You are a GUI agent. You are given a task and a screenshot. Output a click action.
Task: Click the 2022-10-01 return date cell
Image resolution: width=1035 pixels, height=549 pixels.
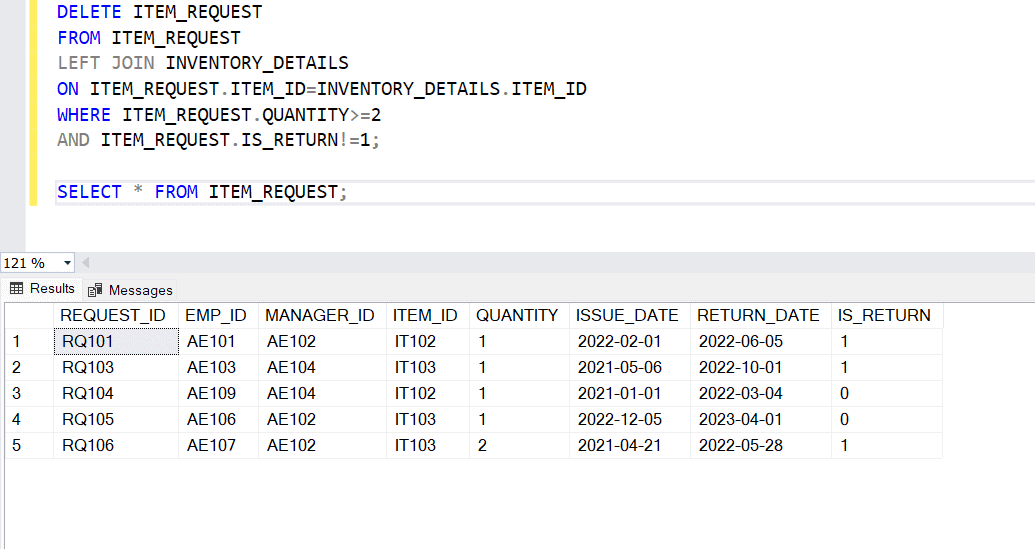point(761,368)
